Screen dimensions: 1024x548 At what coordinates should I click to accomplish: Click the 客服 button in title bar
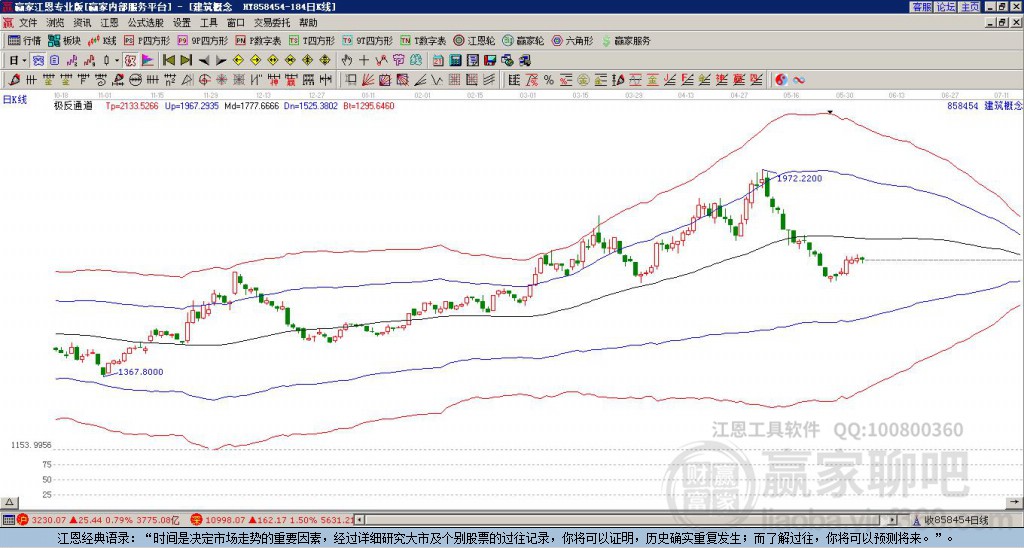click(921, 7)
